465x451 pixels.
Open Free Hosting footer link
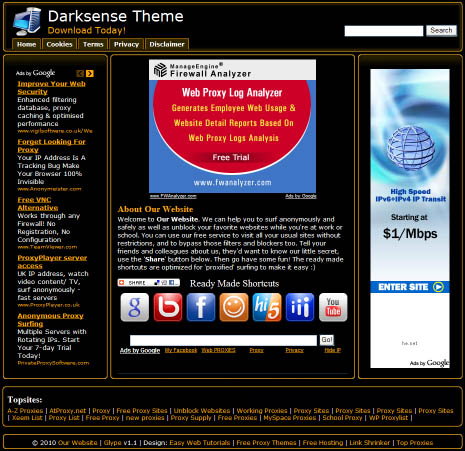(323, 443)
